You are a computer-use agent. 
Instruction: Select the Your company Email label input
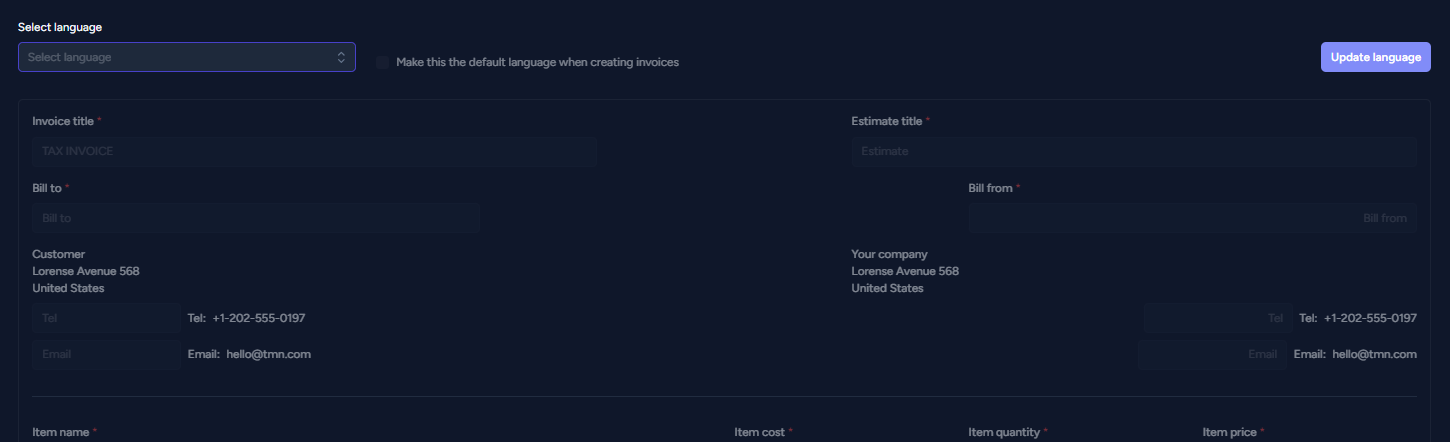point(1212,354)
